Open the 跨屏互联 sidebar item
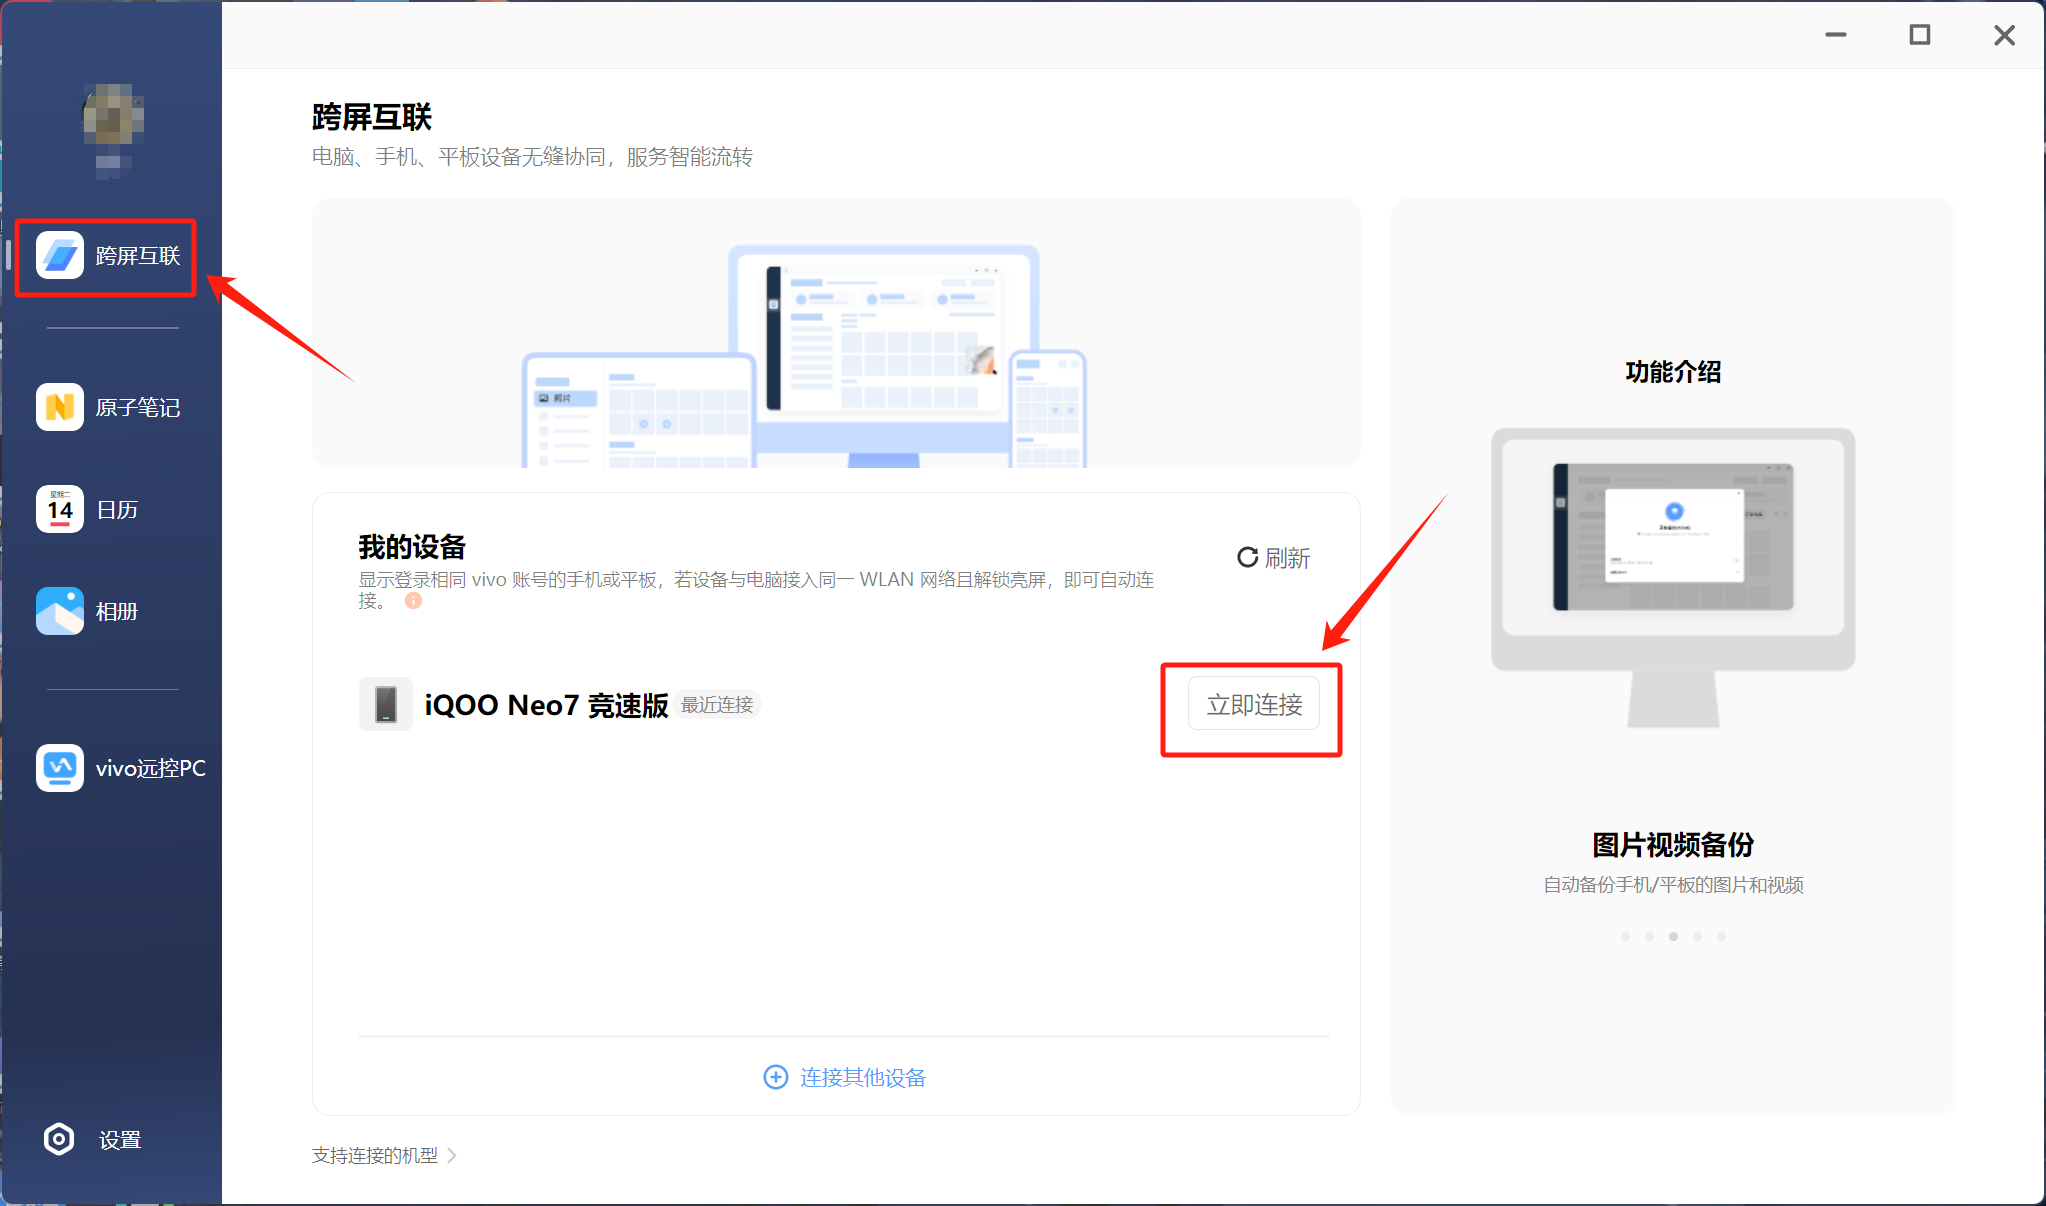 (108, 256)
